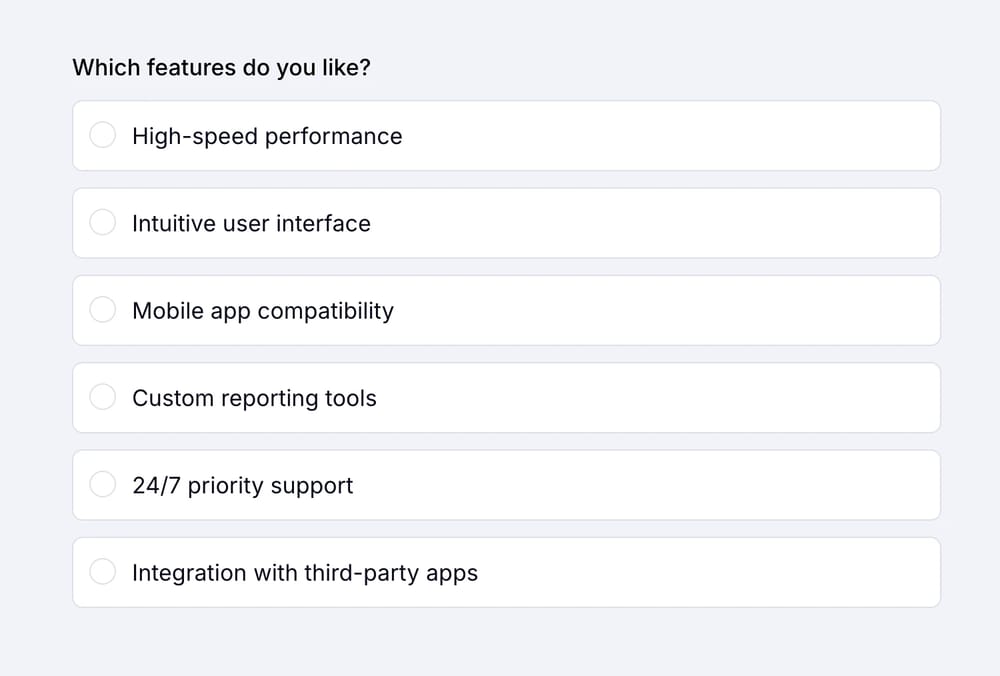Check the Integration with third-party apps radio

[103, 572]
